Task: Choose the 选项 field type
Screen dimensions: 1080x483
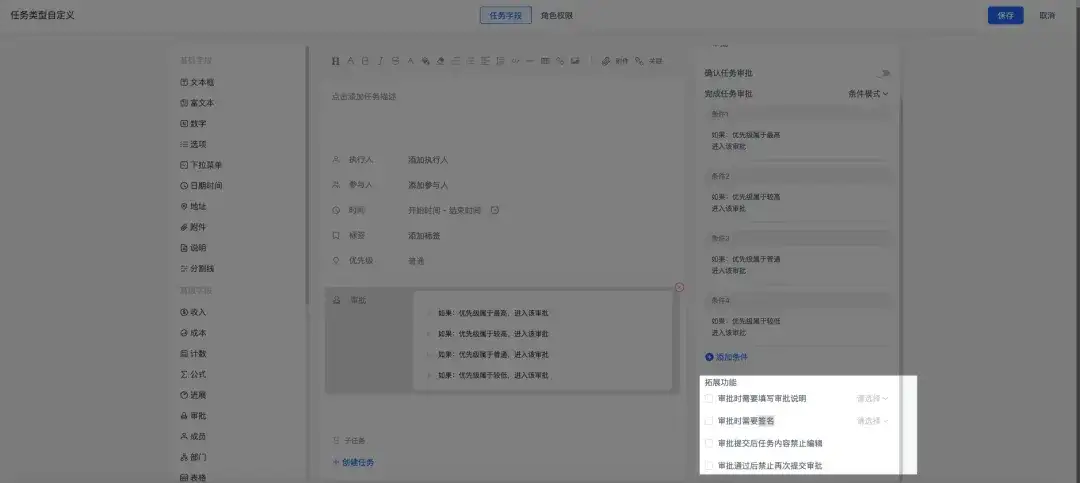Action: coord(193,144)
